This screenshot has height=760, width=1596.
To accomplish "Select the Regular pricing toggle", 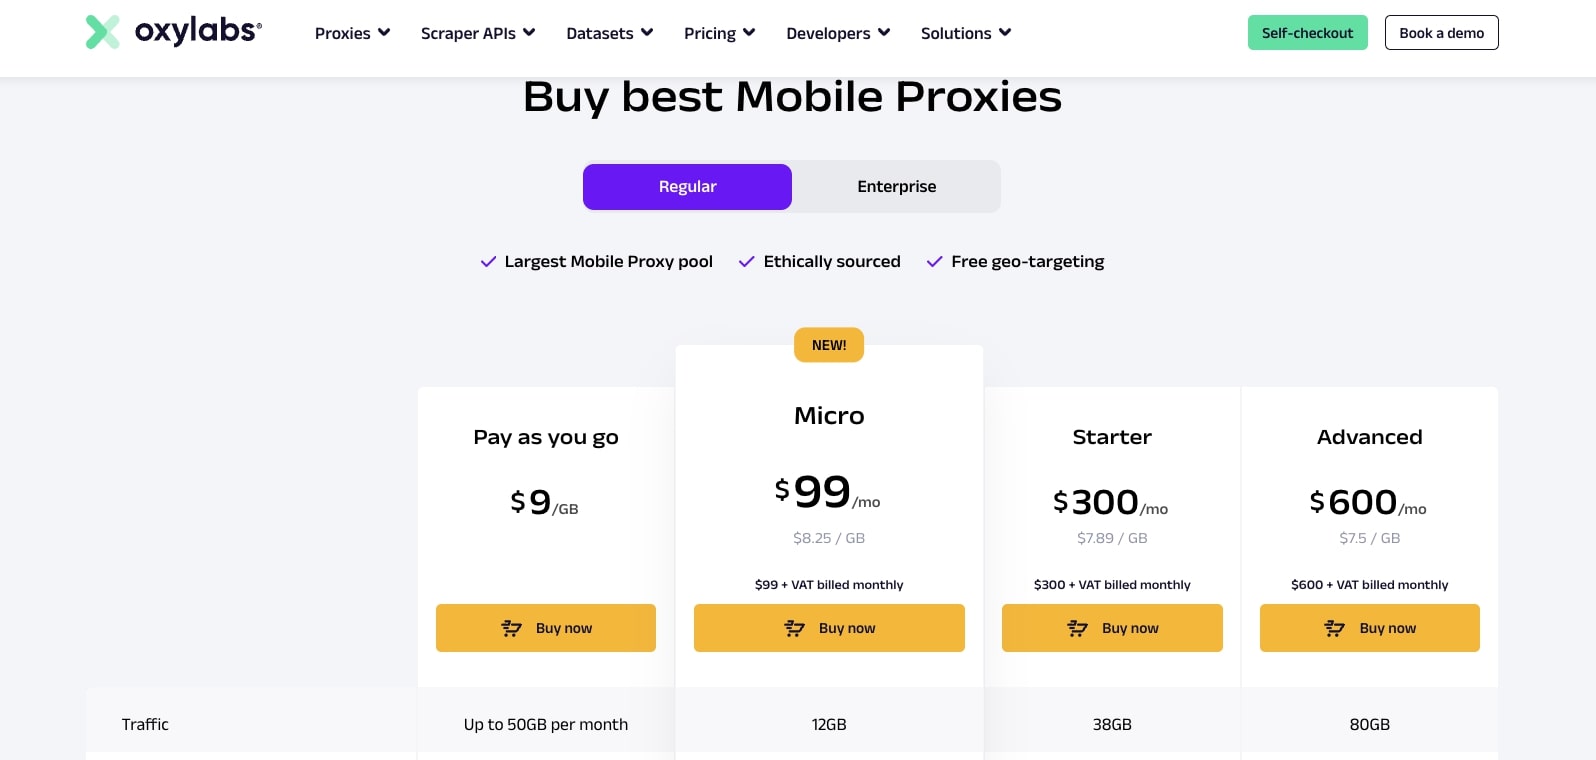I will [x=687, y=187].
